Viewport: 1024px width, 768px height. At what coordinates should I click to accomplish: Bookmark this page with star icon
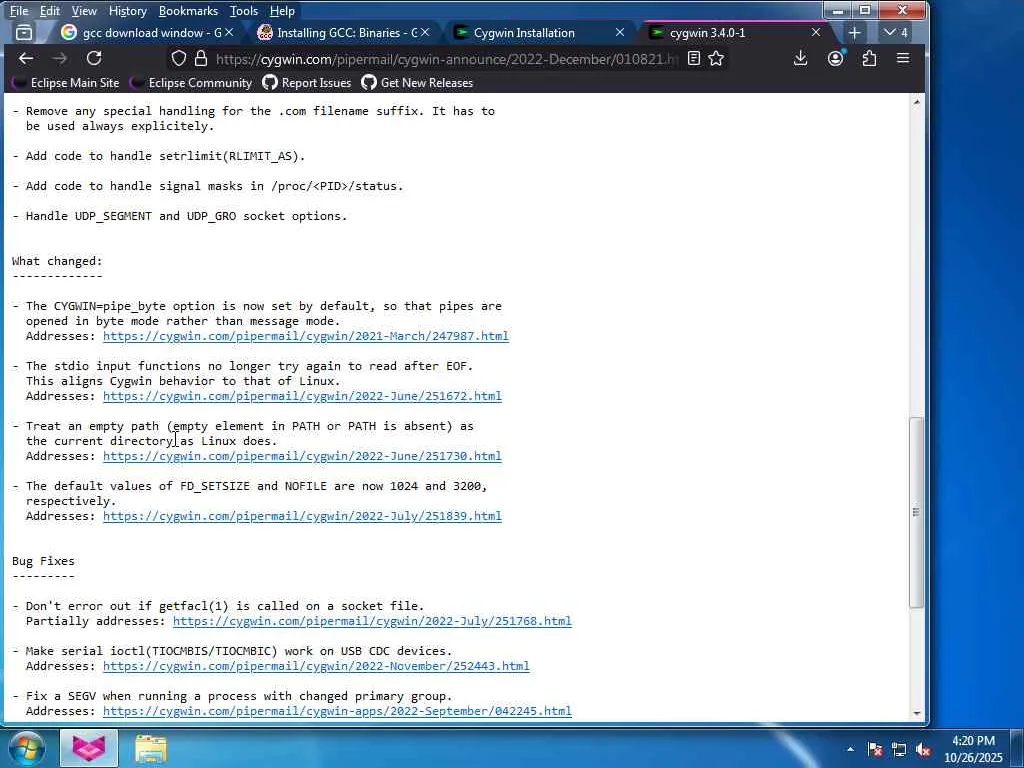coord(716,59)
